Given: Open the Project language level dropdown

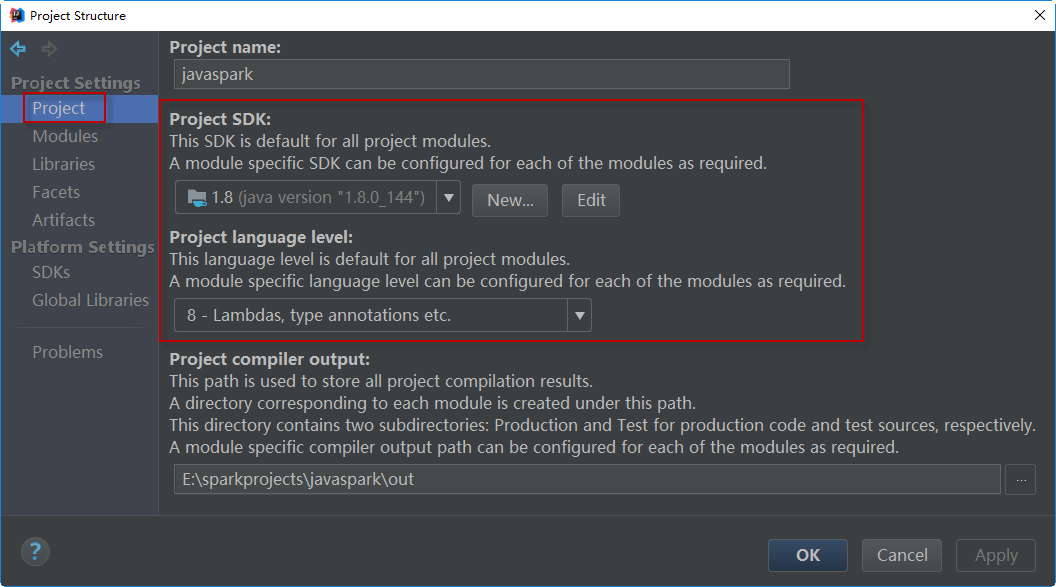Looking at the screenshot, I should [x=382, y=316].
